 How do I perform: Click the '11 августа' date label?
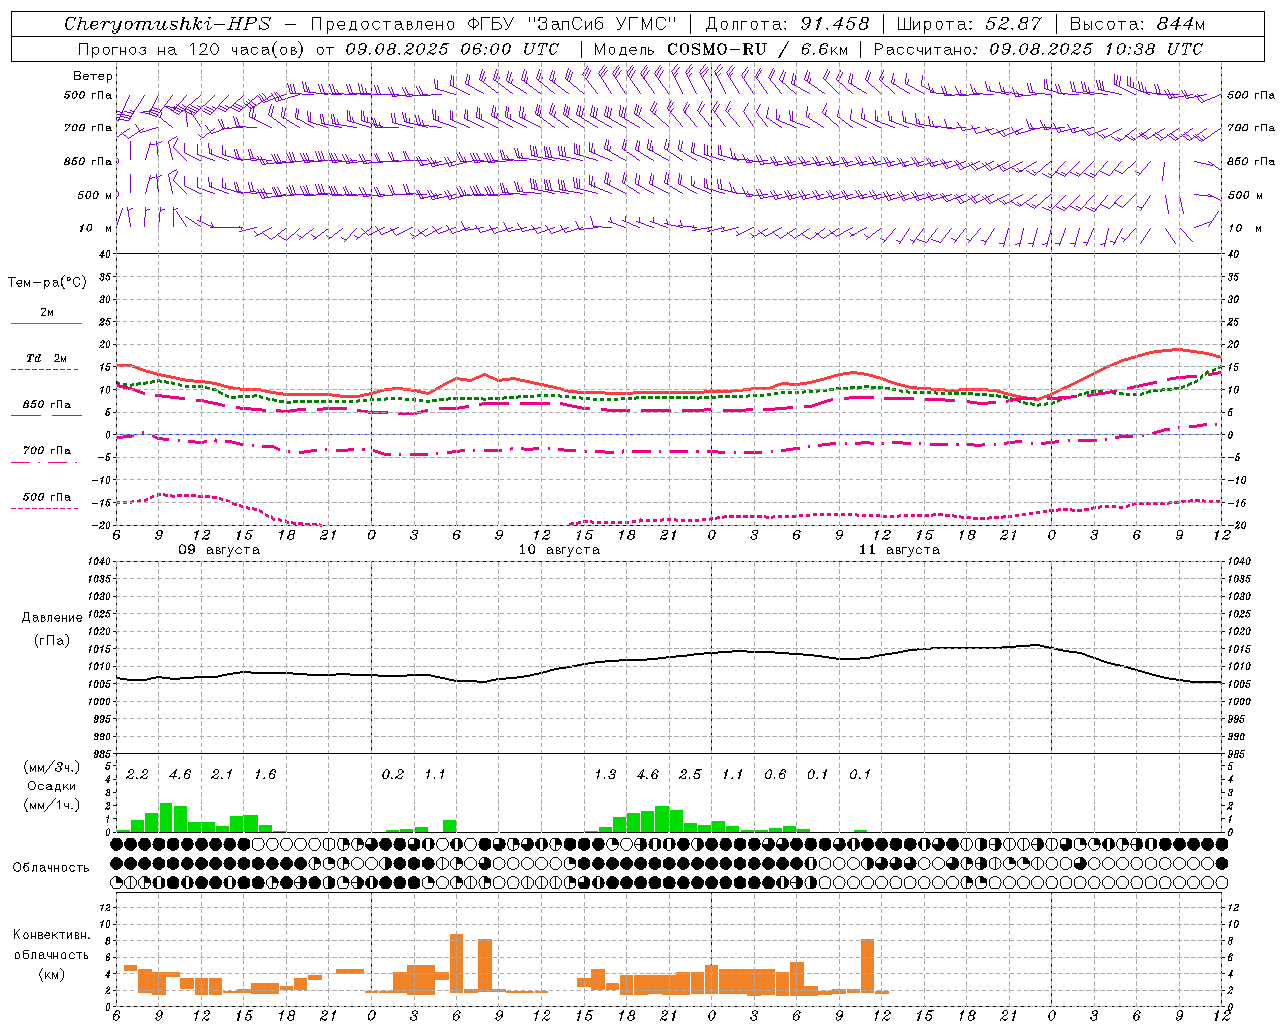[x=899, y=550]
